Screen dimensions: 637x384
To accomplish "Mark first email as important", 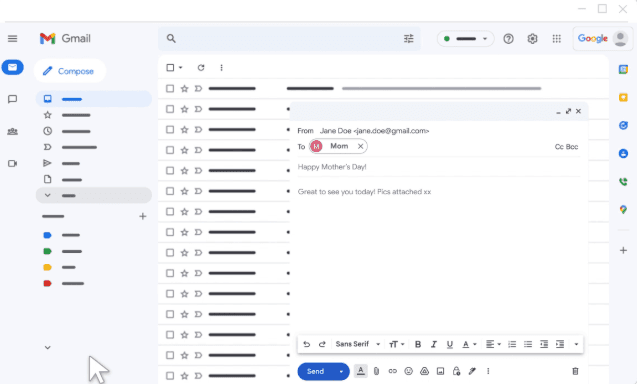I will click(x=198, y=88).
